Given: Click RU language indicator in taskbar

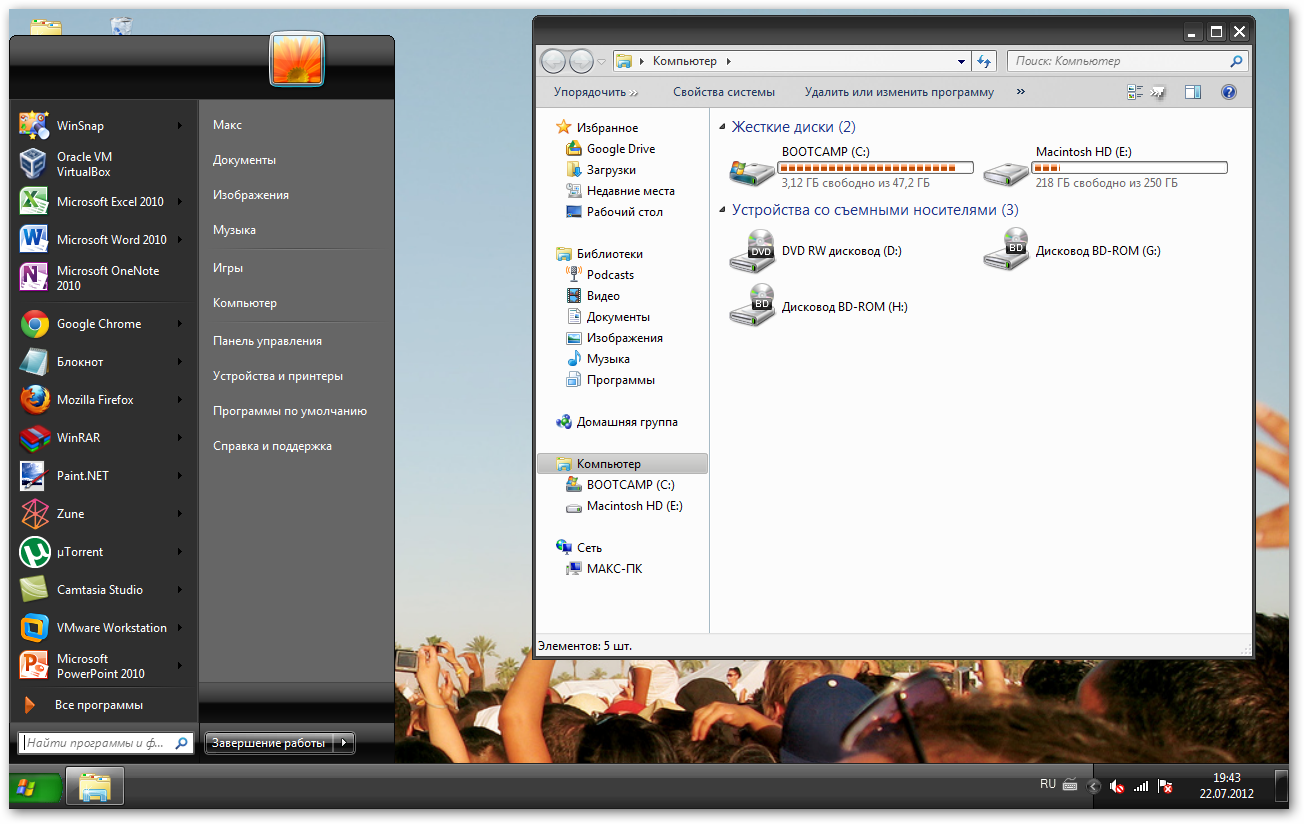Looking at the screenshot, I should [1048, 784].
